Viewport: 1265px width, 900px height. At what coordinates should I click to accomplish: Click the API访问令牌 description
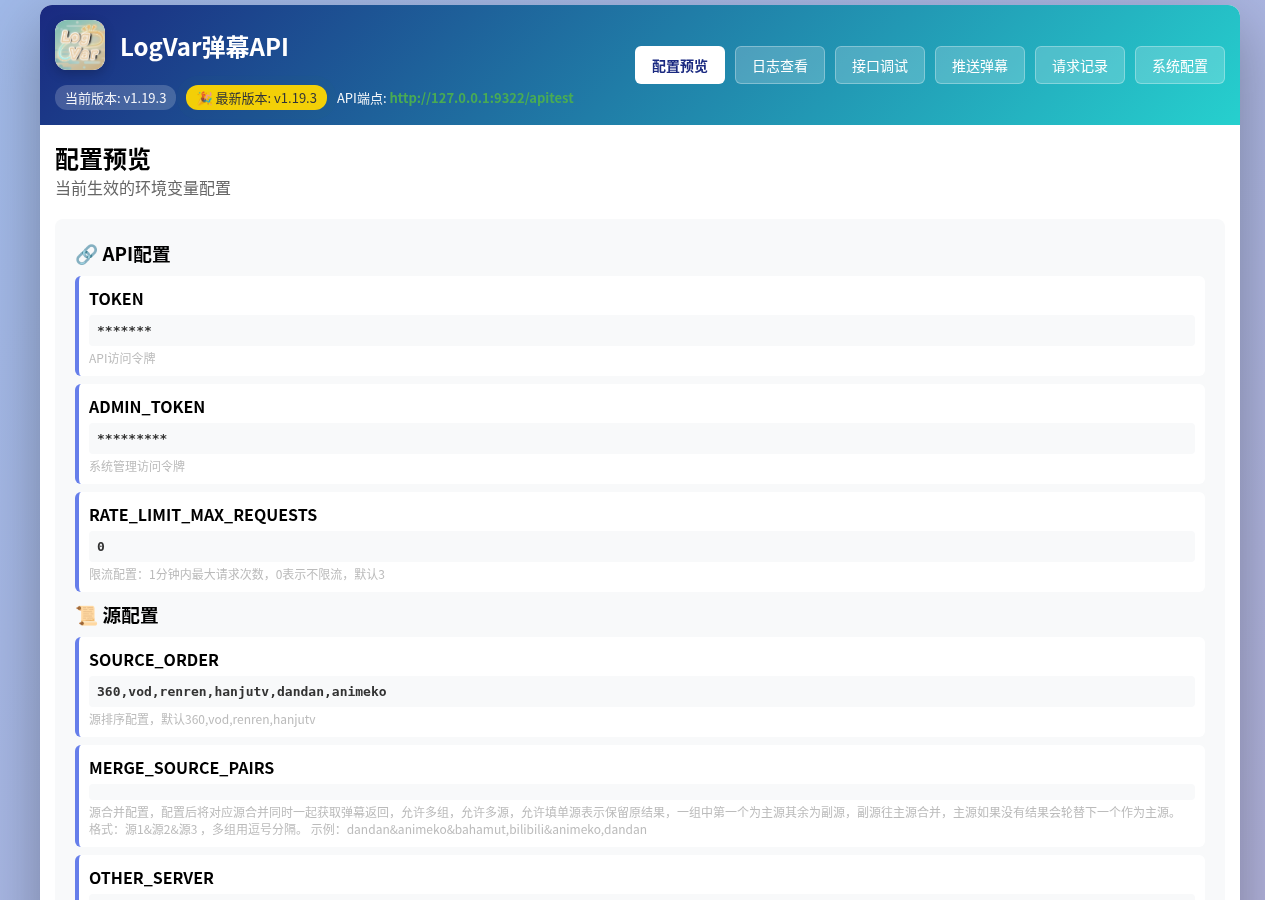[x=122, y=358]
